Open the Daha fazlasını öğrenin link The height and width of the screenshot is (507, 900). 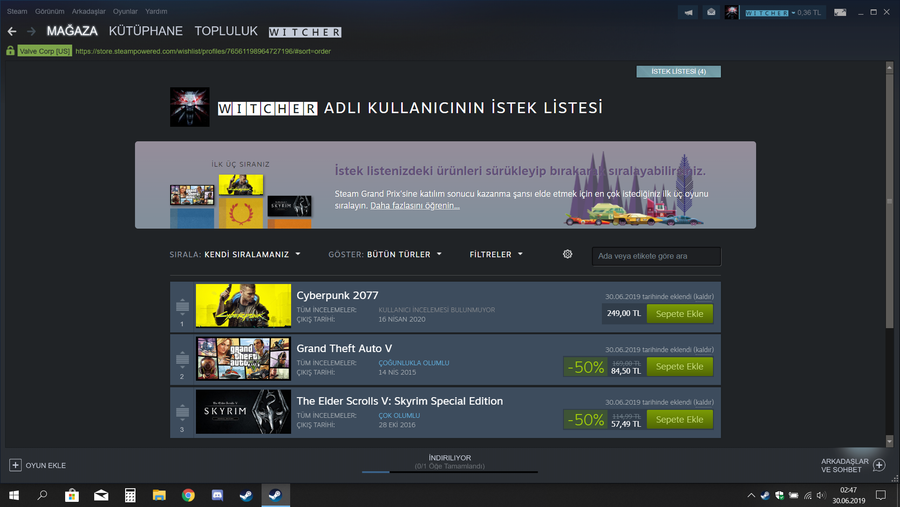pyautogui.click(x=414, y=206)
